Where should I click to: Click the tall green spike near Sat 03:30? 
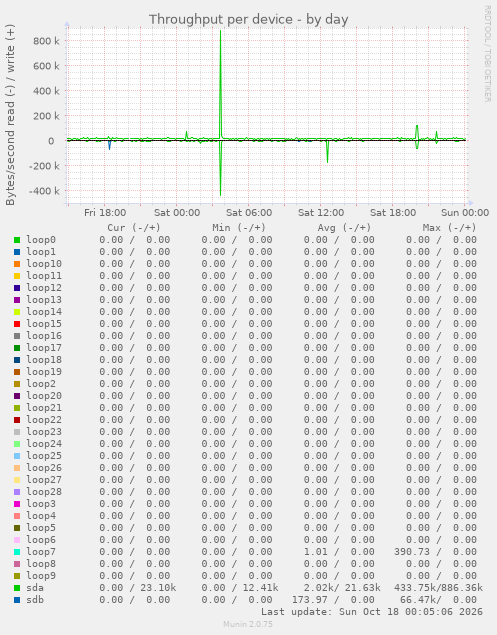point(220,85)
